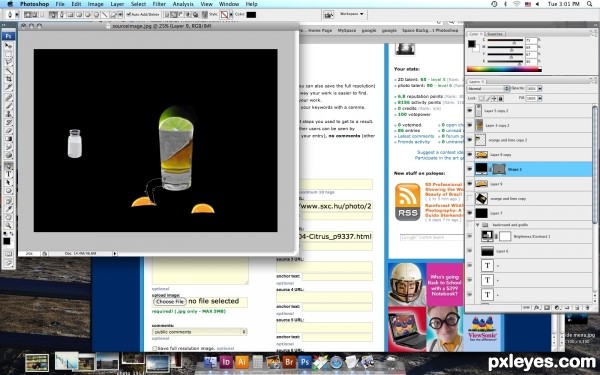Image resolution: width=600 pixels, height=375 pixels.
Task: Select the Rectangular Marquee tool
Action: click(x=8, y=54)
